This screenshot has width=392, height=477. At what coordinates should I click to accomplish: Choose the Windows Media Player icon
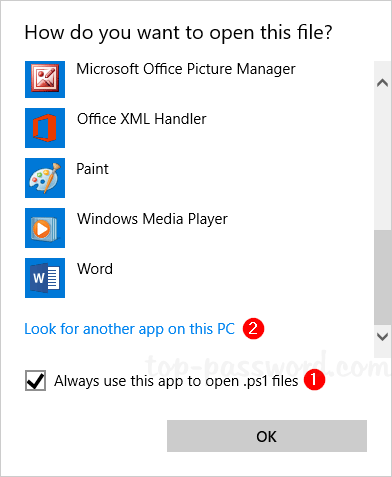pos(45,228)
